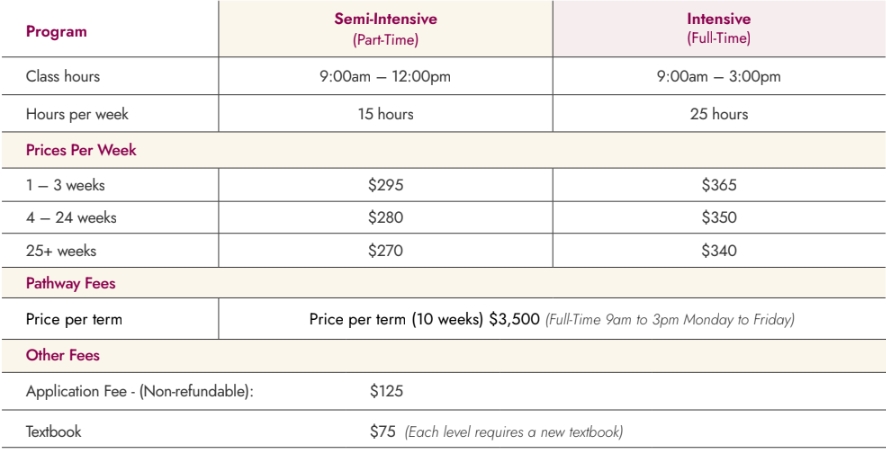Click the Program header cell
Screen dimensions: 886x450
57,31
